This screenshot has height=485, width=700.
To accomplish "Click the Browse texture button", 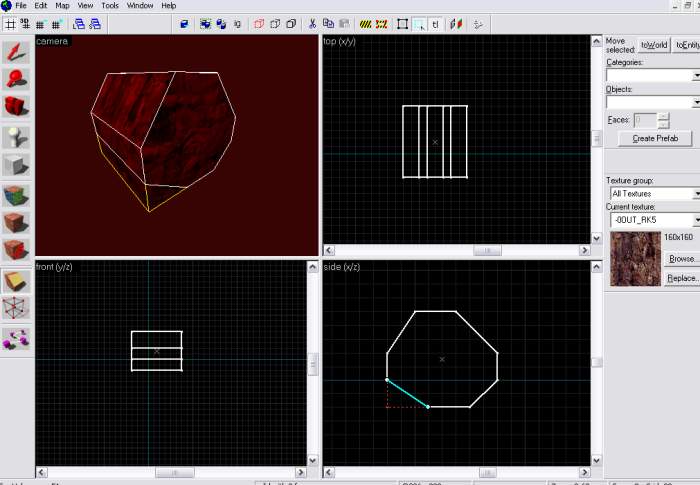I will [x=683, y=258].
